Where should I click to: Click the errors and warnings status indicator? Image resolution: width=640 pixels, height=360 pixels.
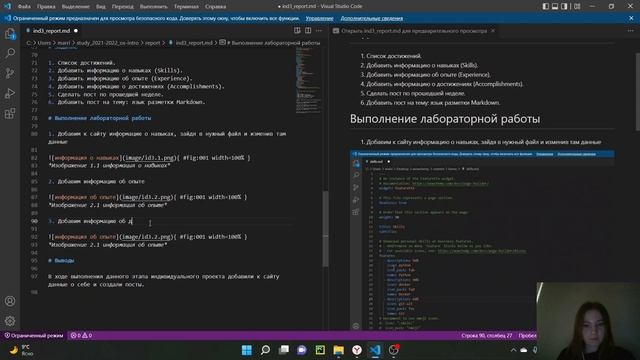[81, 336]
